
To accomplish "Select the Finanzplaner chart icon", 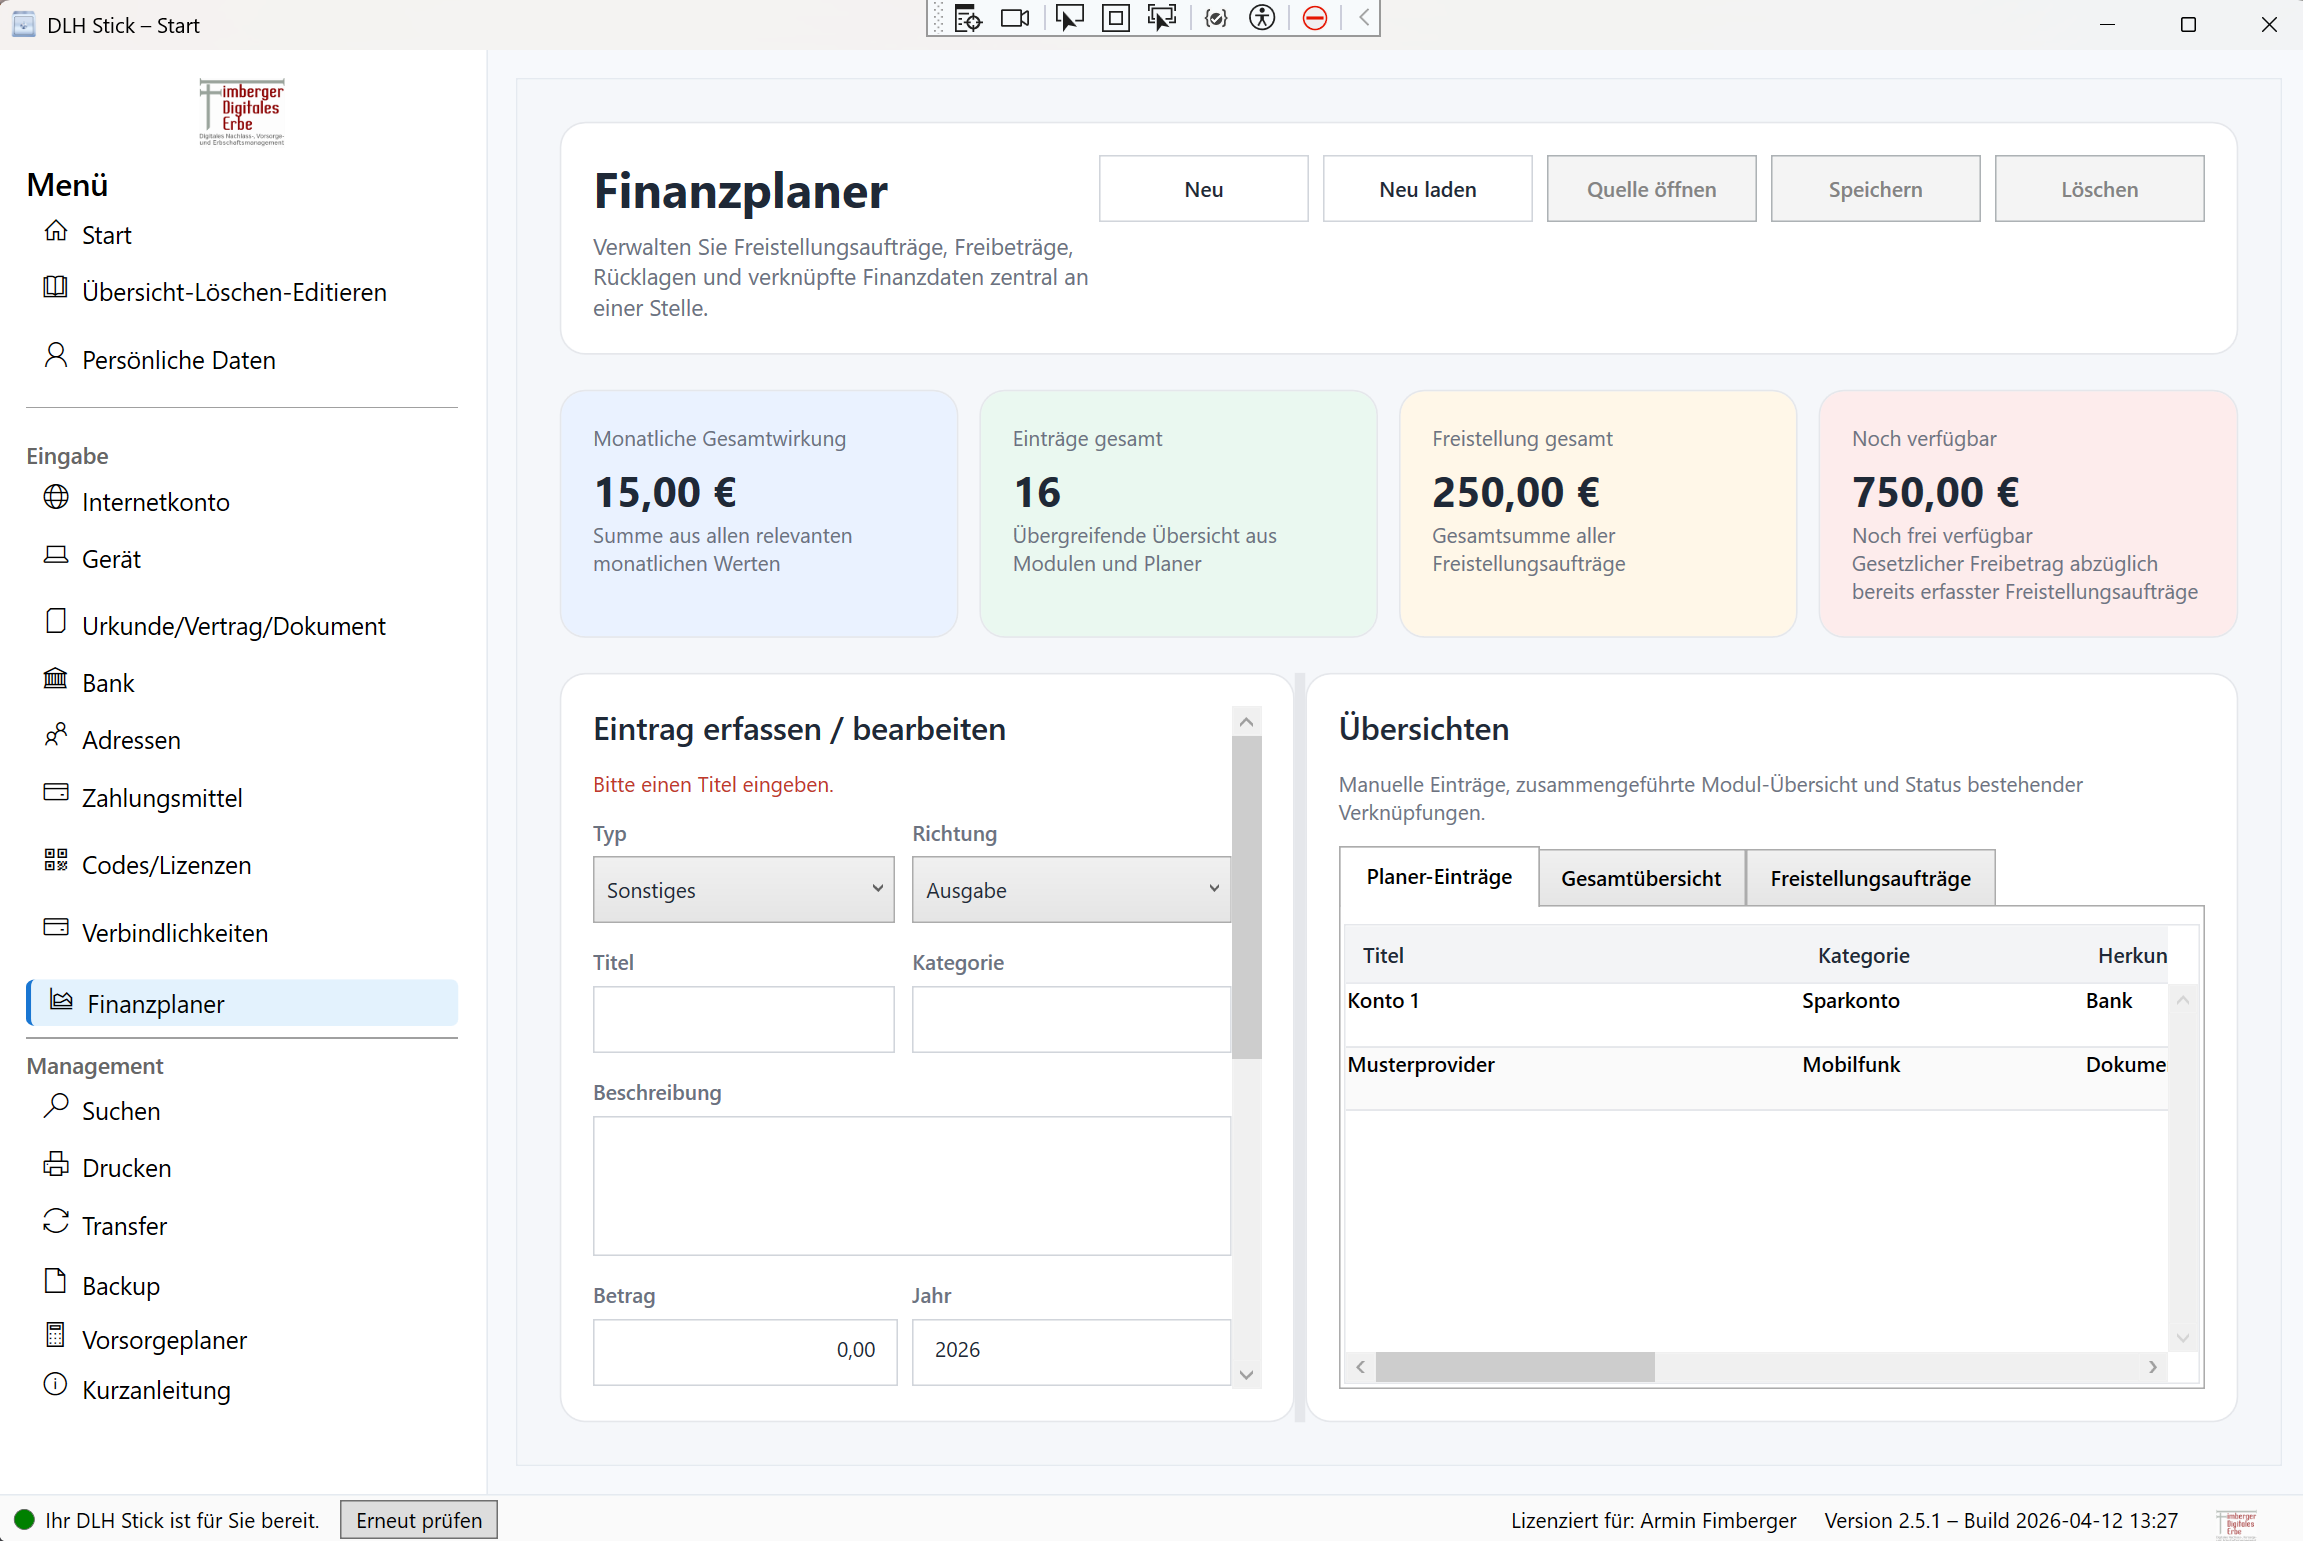I will pyautogui.click(x=61, y=1002).
